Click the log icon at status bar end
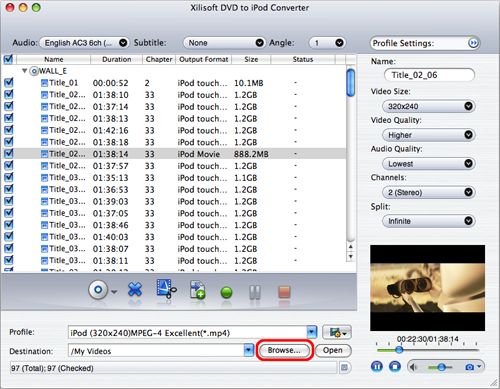Viewport: 500px width, 389px height. coord(344,368)
